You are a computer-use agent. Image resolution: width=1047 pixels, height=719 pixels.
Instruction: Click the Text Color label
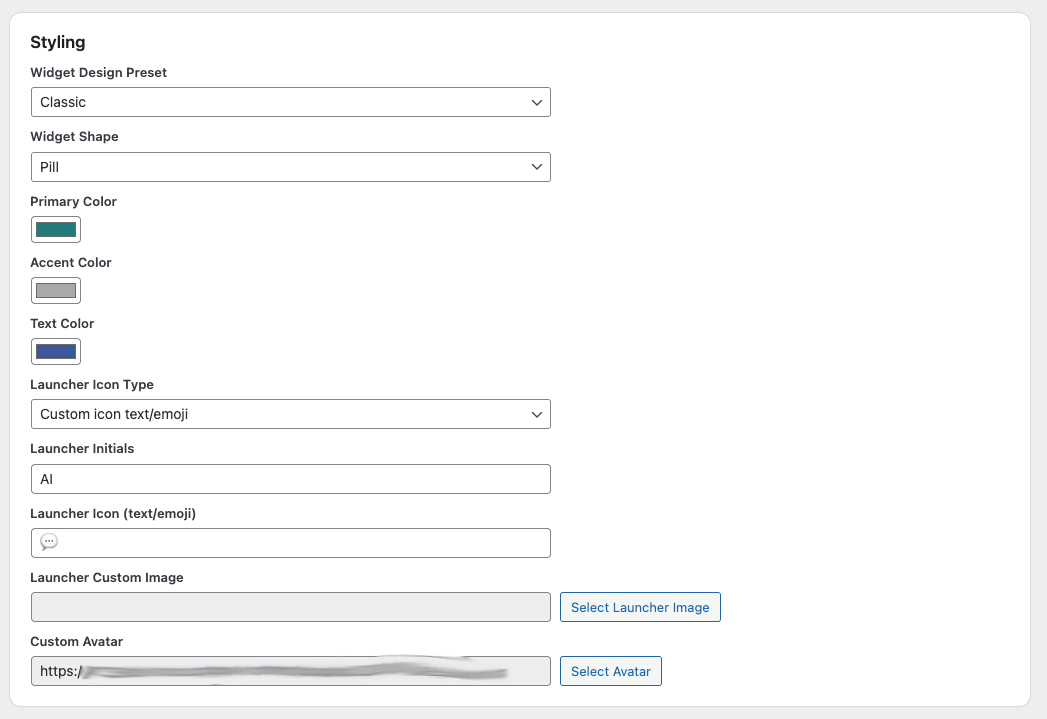[62, 323]
